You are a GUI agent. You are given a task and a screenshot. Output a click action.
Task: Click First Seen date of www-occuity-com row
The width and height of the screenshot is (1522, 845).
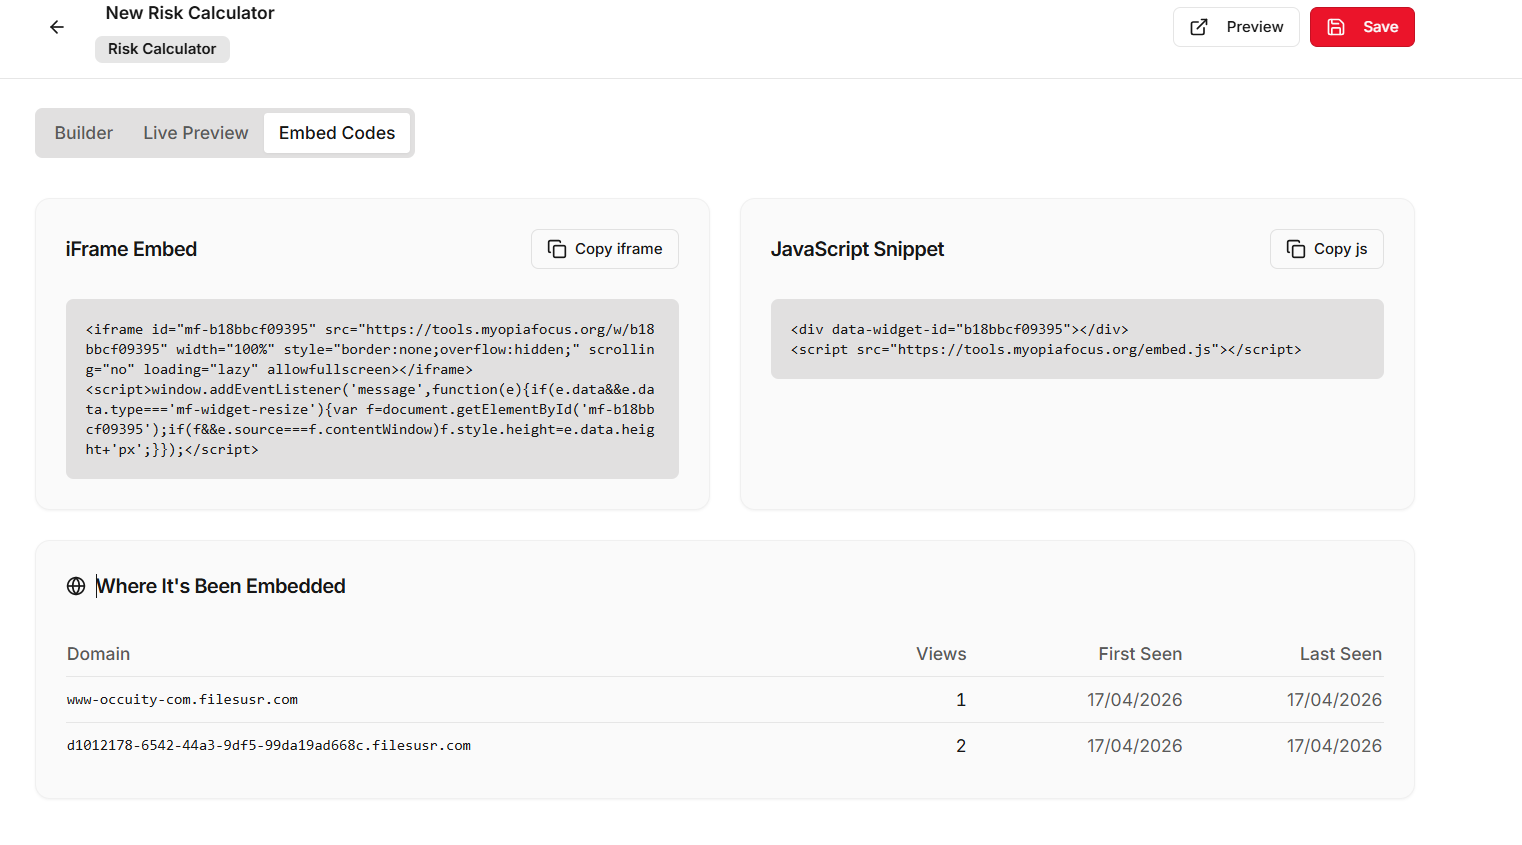(1135, 700)
